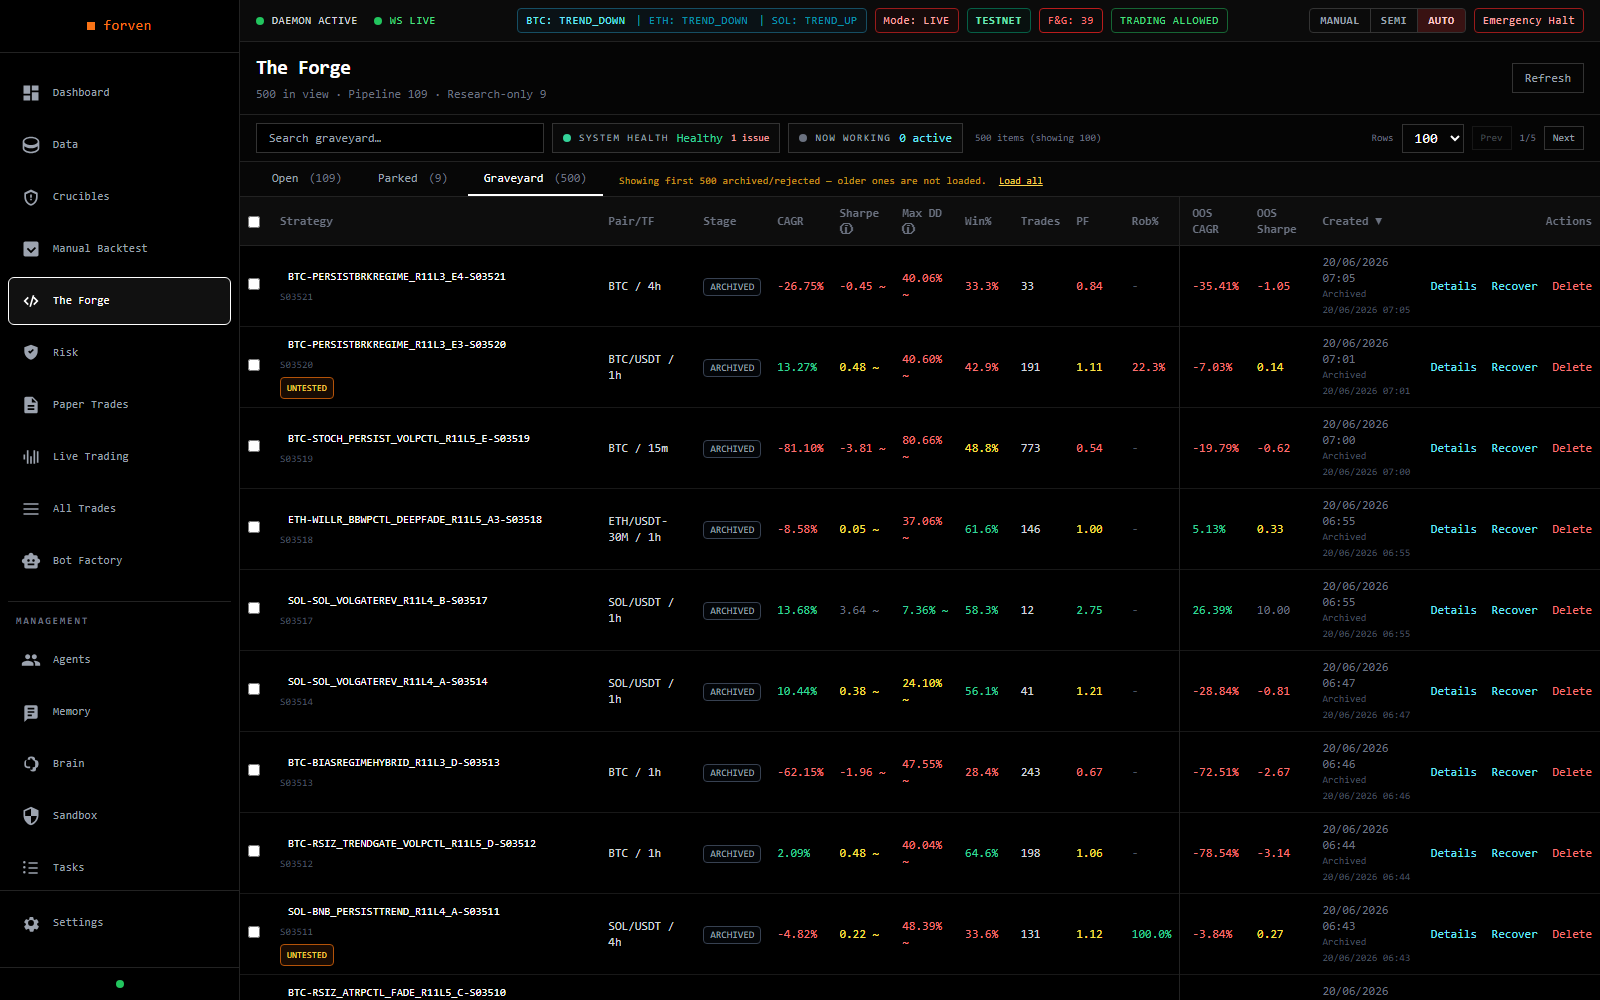
Task: Open the Data database icon
Action: [x=31, y=145]
